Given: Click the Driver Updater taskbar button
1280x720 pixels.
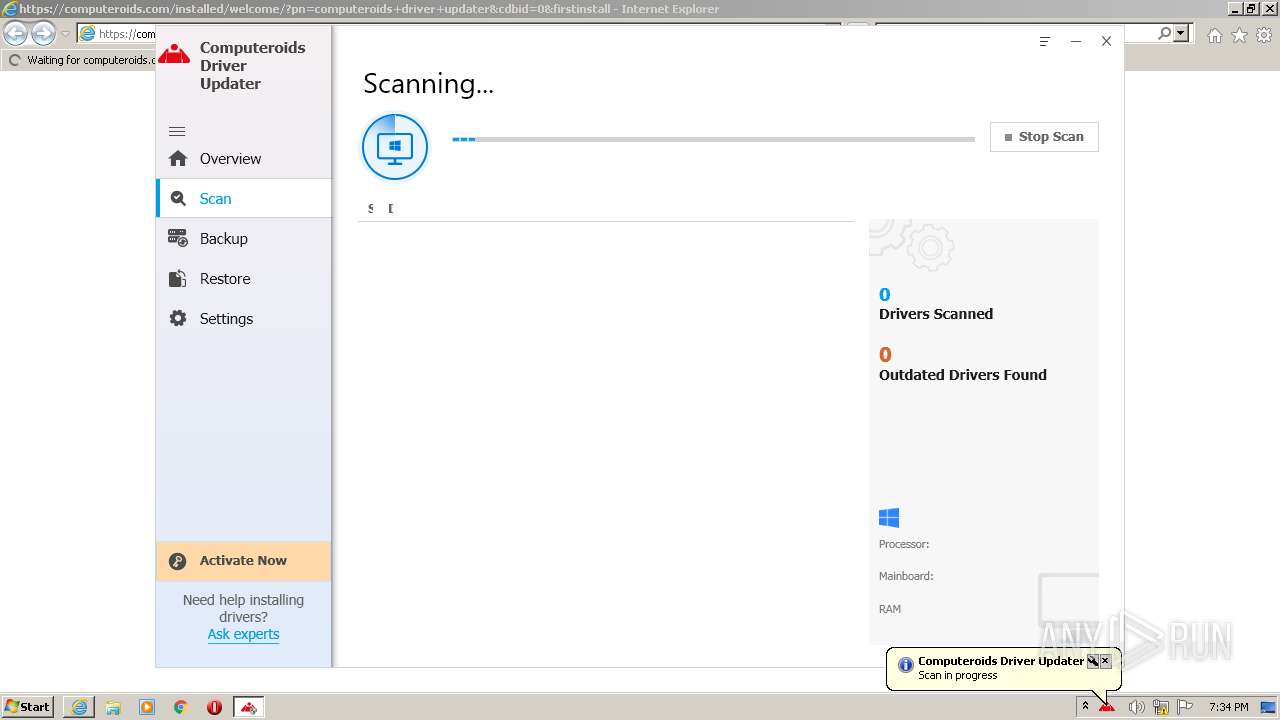Looking at the screenshot, I should [x=249, y=707].
